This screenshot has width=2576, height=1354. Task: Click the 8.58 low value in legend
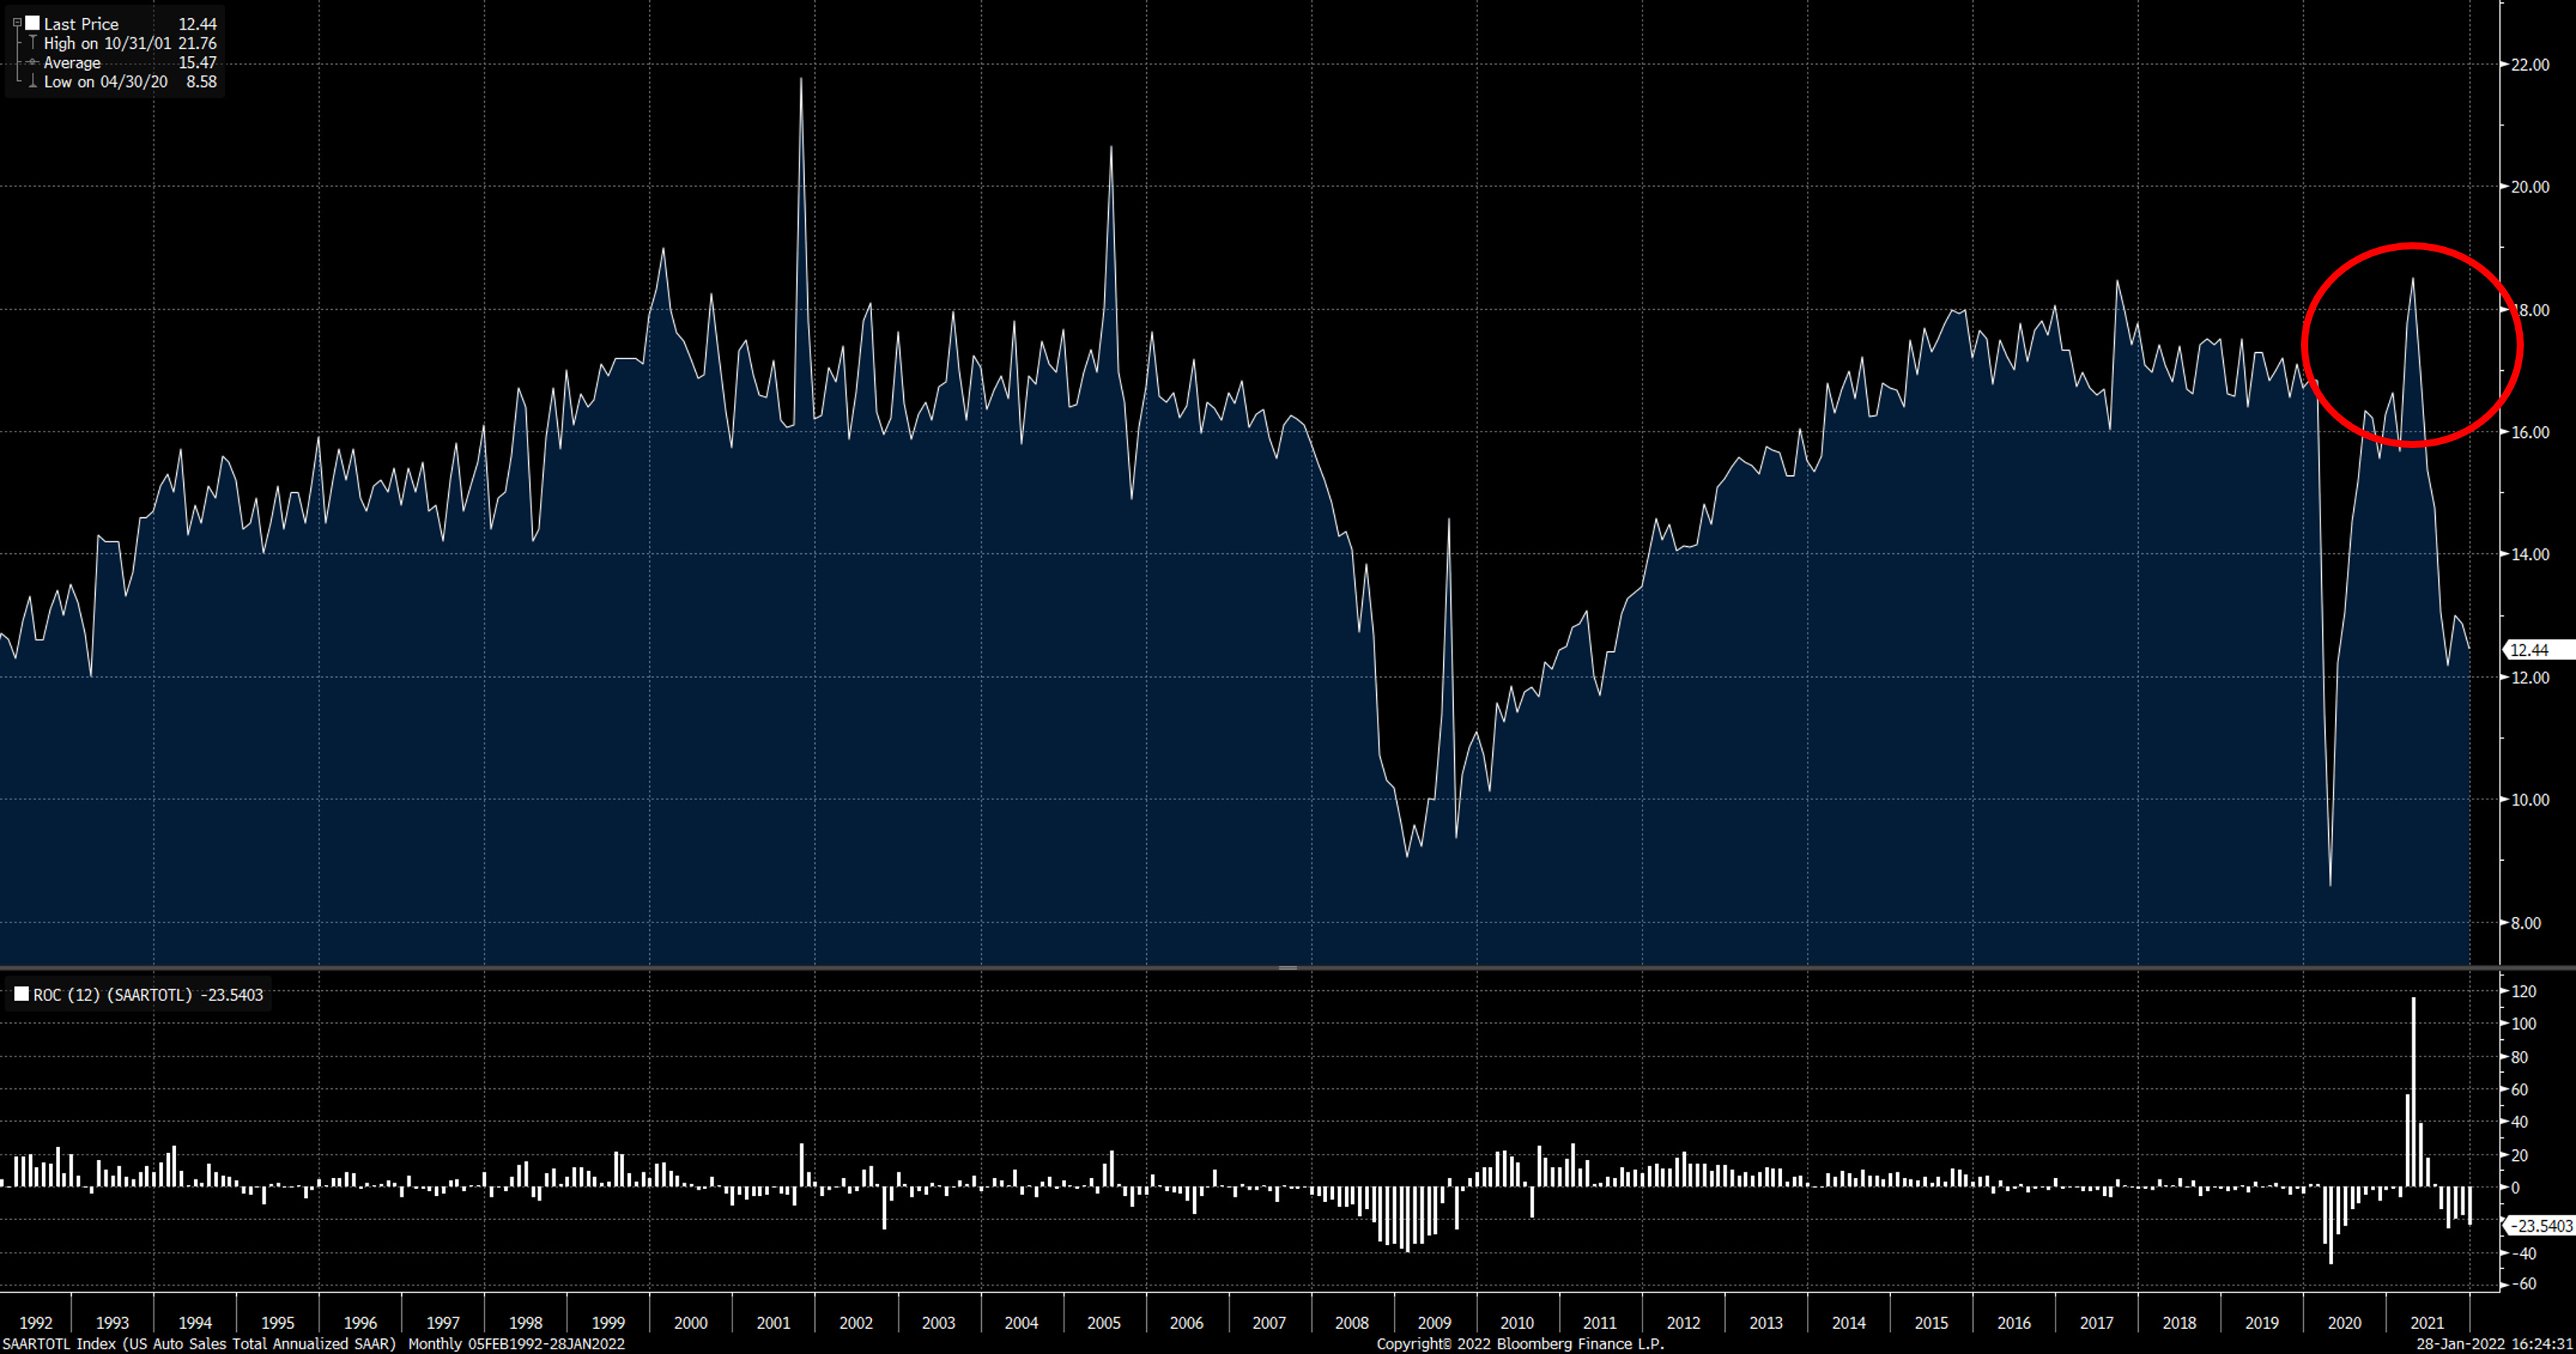pyautogui.click(x=202, y=82)
